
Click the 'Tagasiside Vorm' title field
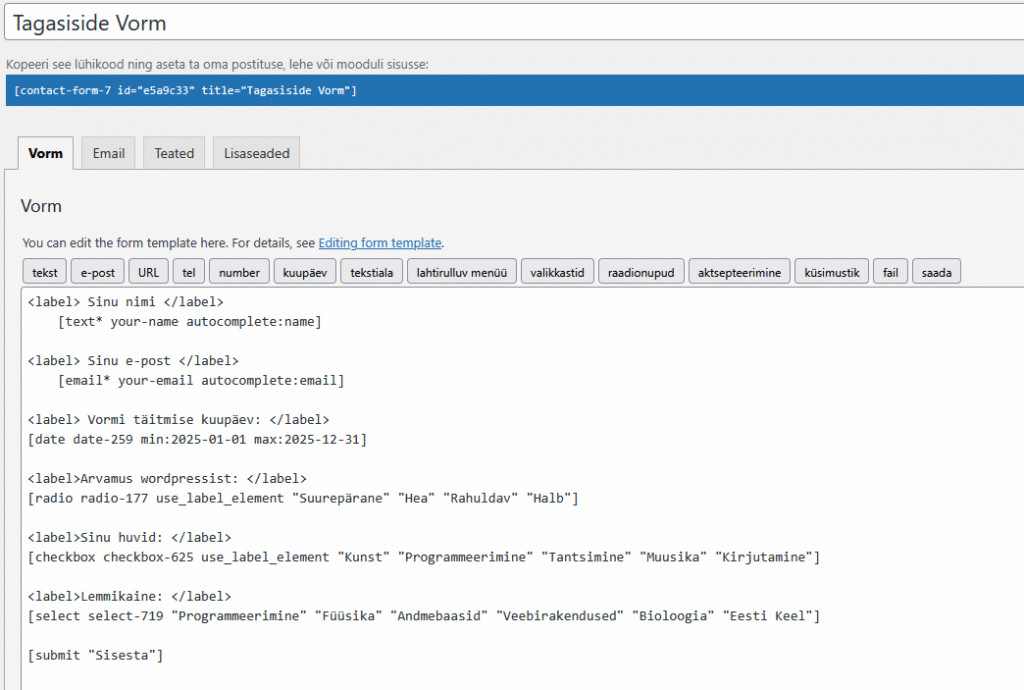coord(500,22)
